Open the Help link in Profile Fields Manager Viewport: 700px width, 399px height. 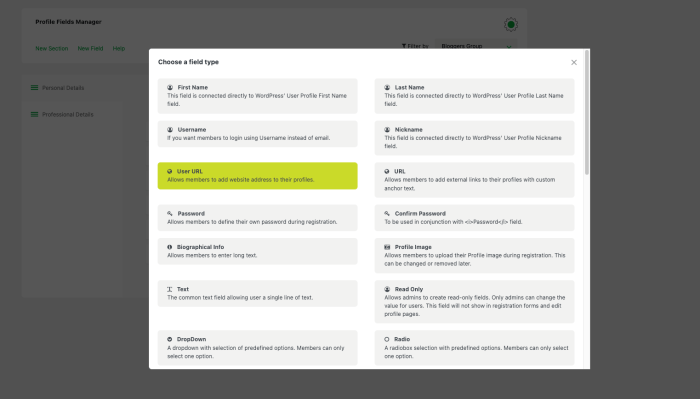[119, 48]
